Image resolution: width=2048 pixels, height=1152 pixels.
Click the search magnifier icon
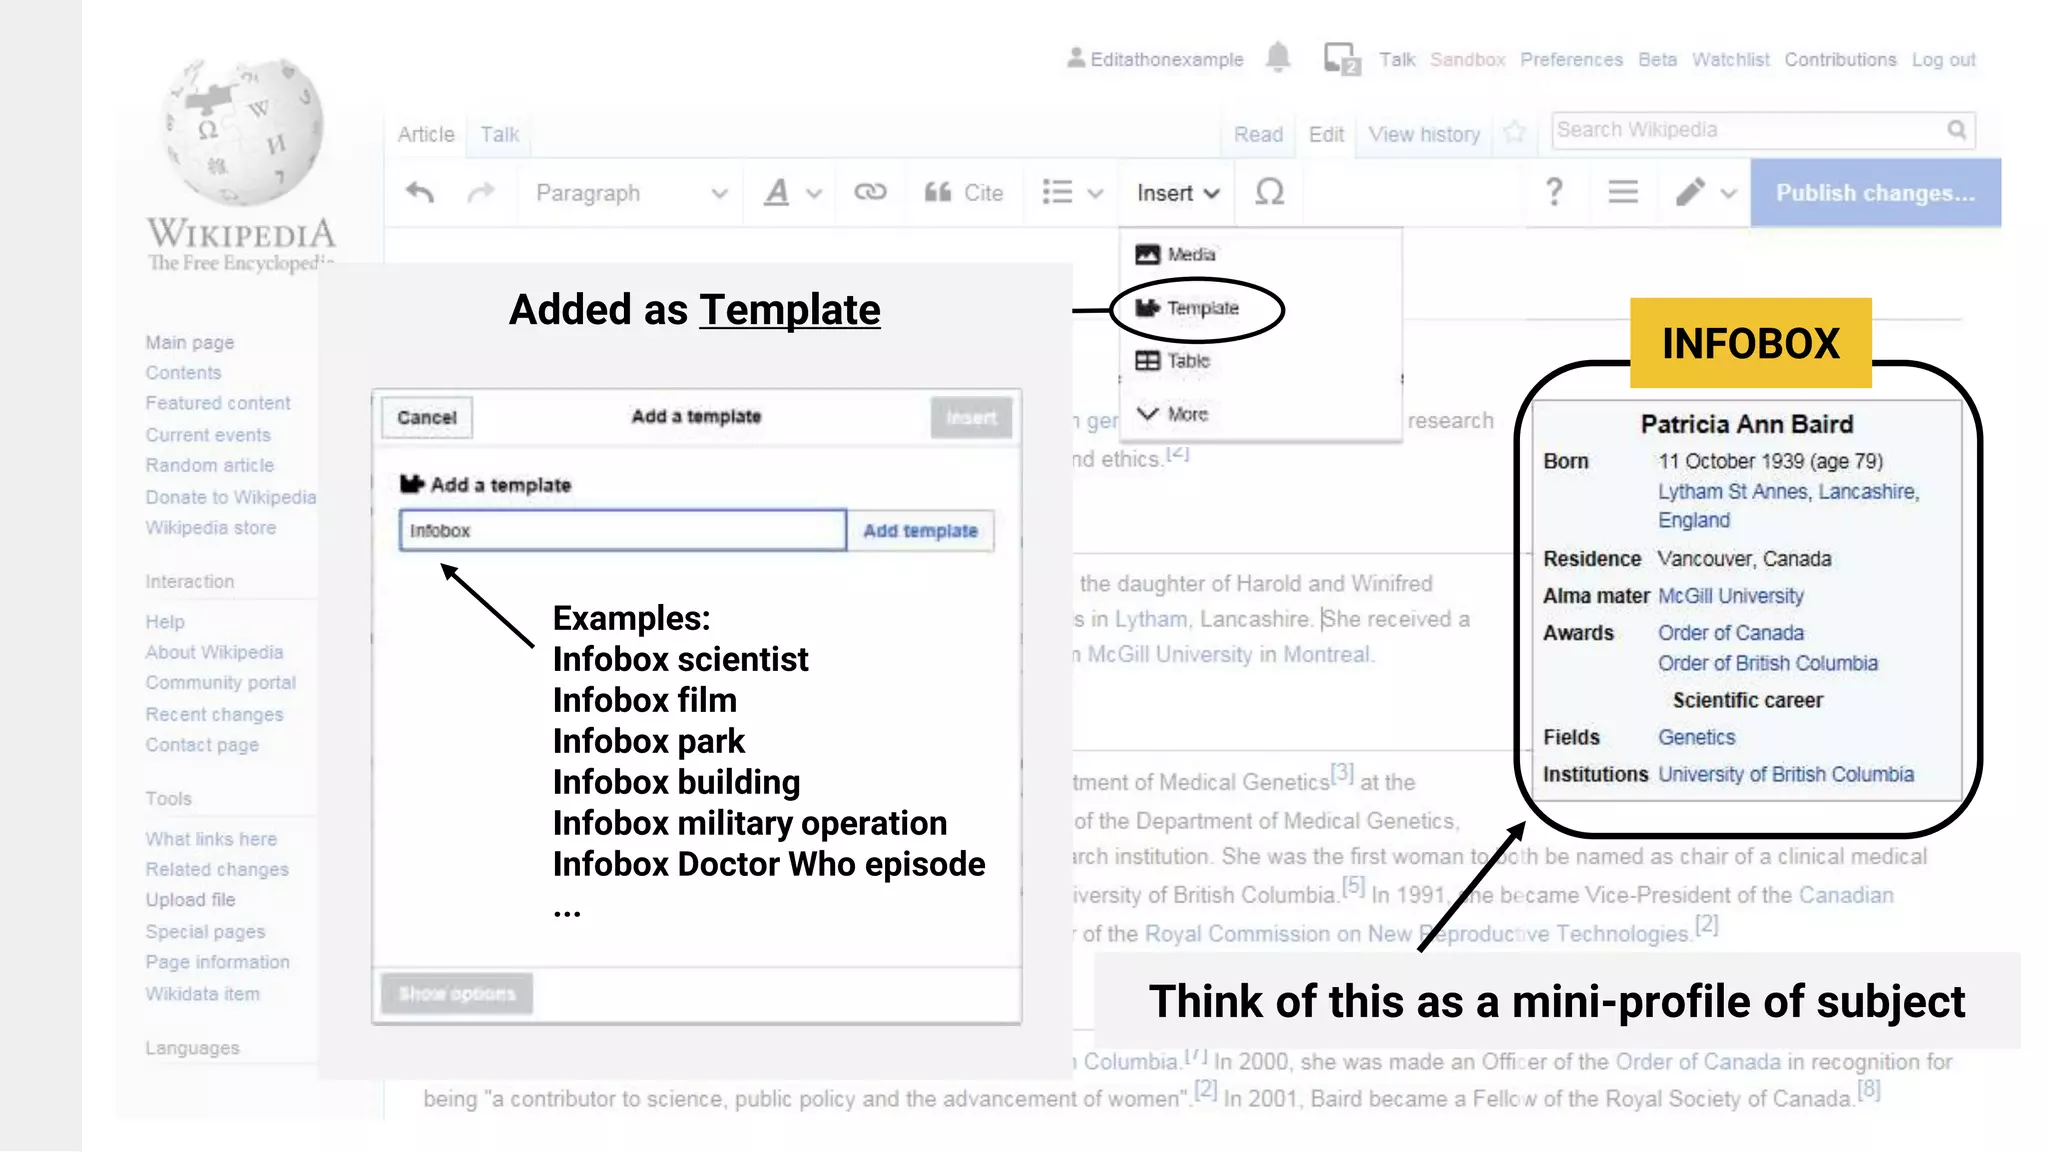tap(1957, 130)
